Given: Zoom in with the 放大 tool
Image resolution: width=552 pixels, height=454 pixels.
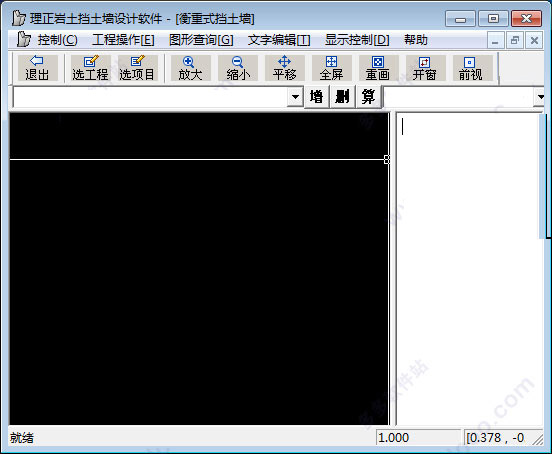Looking at the screenshot, I should click(190, 68).
